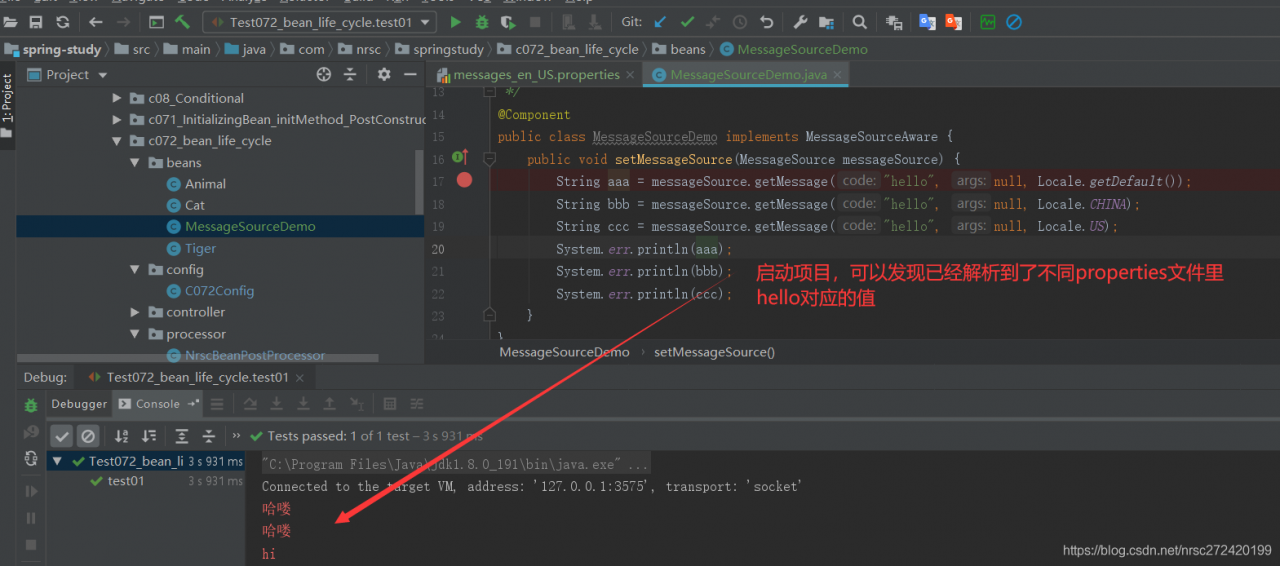The height and width of the screenshot is (566, 1280).
Task: Collapse all in Project panel
Action: (350, 74)
